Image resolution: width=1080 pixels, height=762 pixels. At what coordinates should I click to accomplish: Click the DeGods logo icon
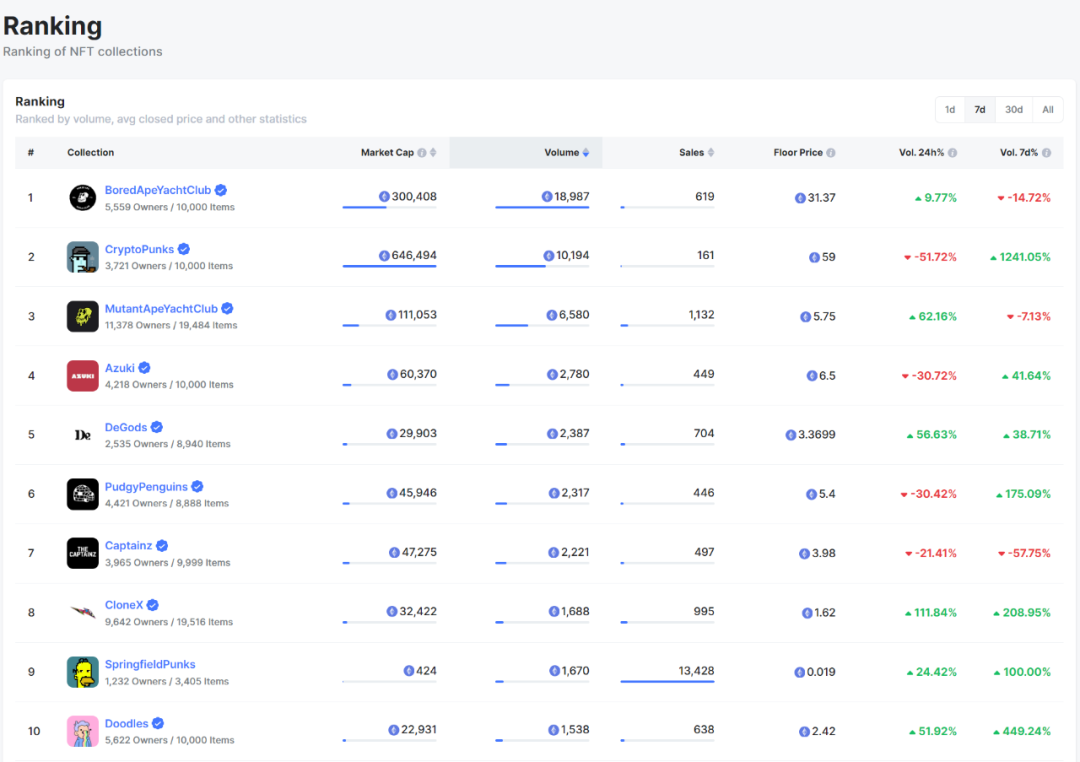(83, 435)
